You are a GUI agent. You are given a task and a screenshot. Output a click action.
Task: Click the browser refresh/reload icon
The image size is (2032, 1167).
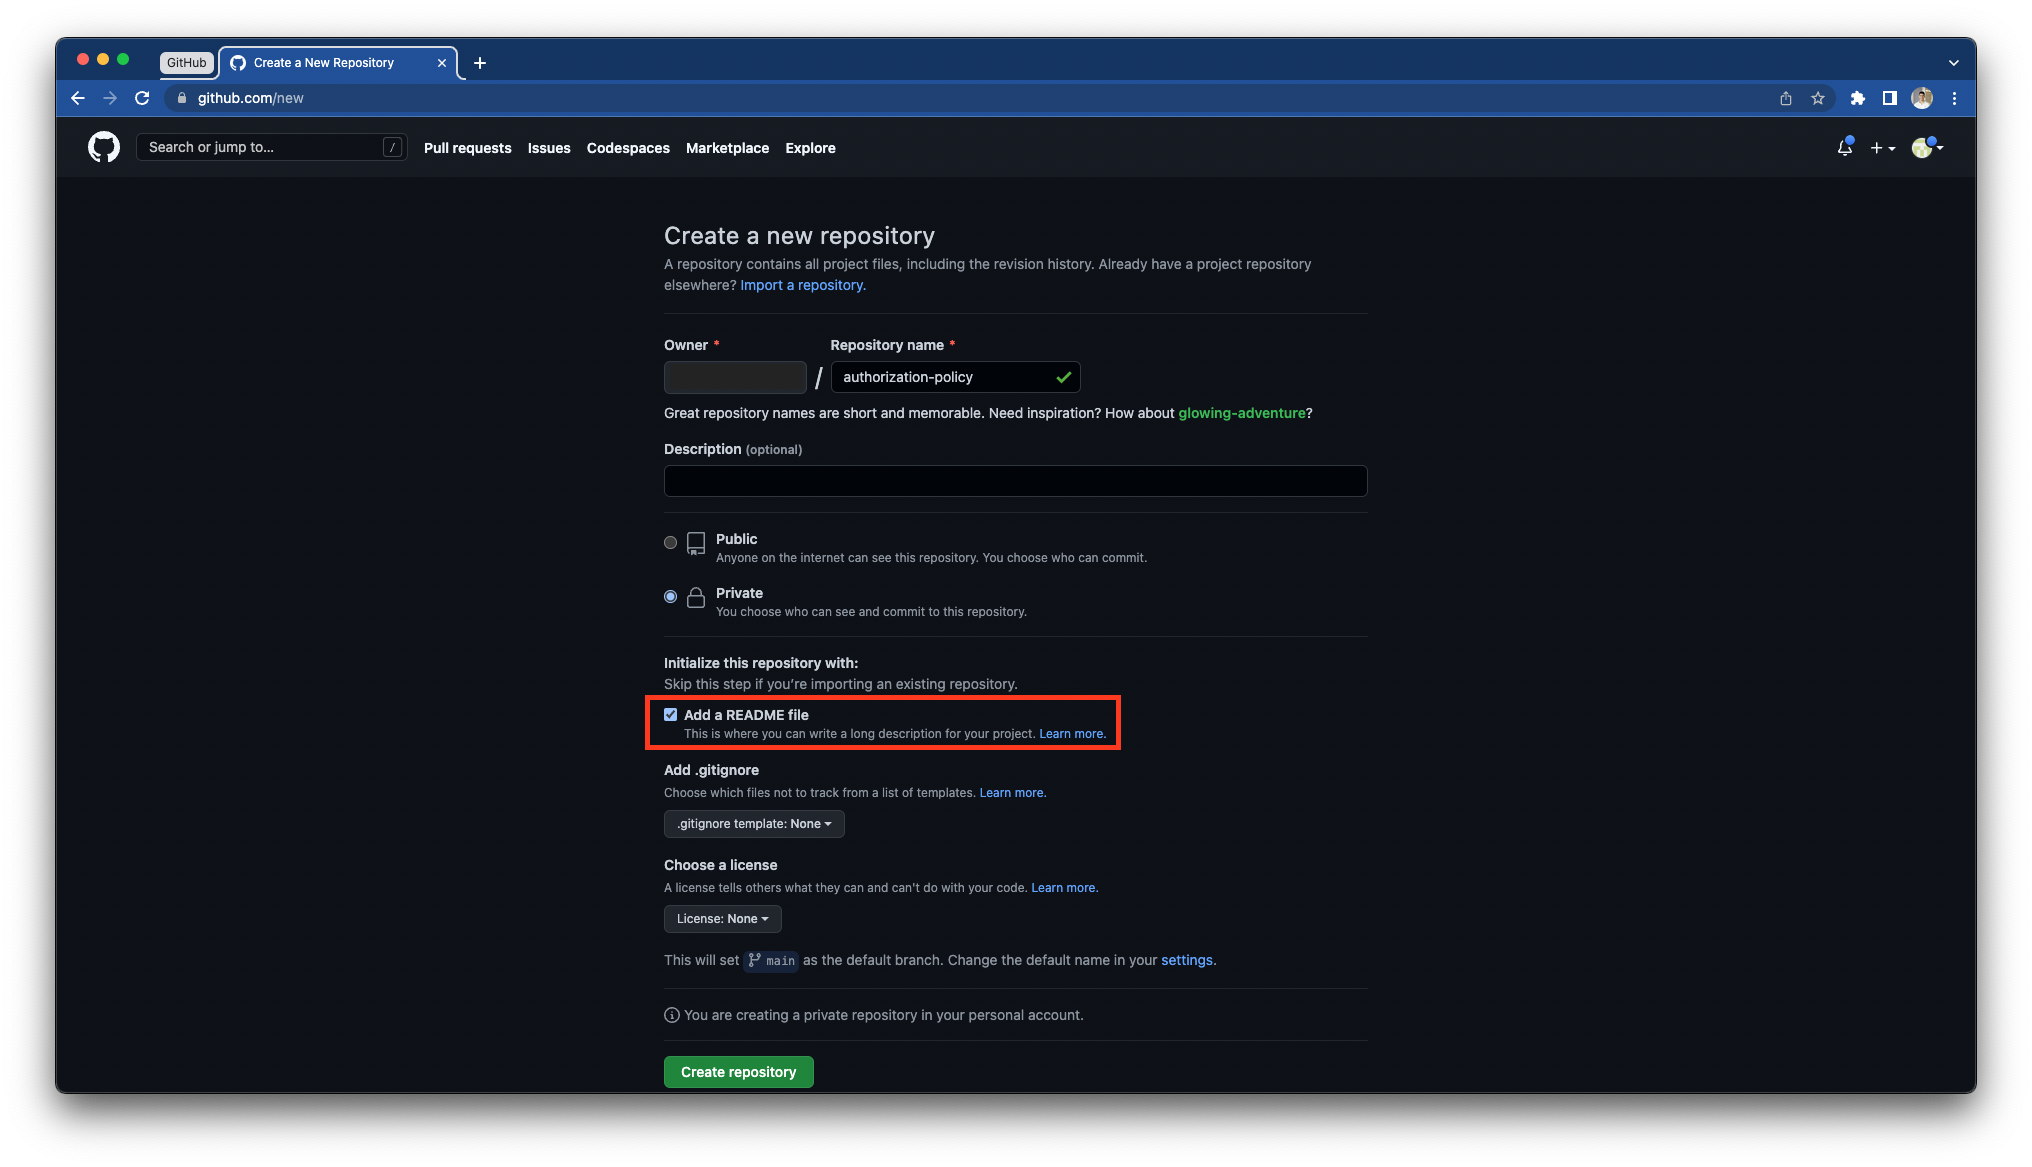pos(142,98)
